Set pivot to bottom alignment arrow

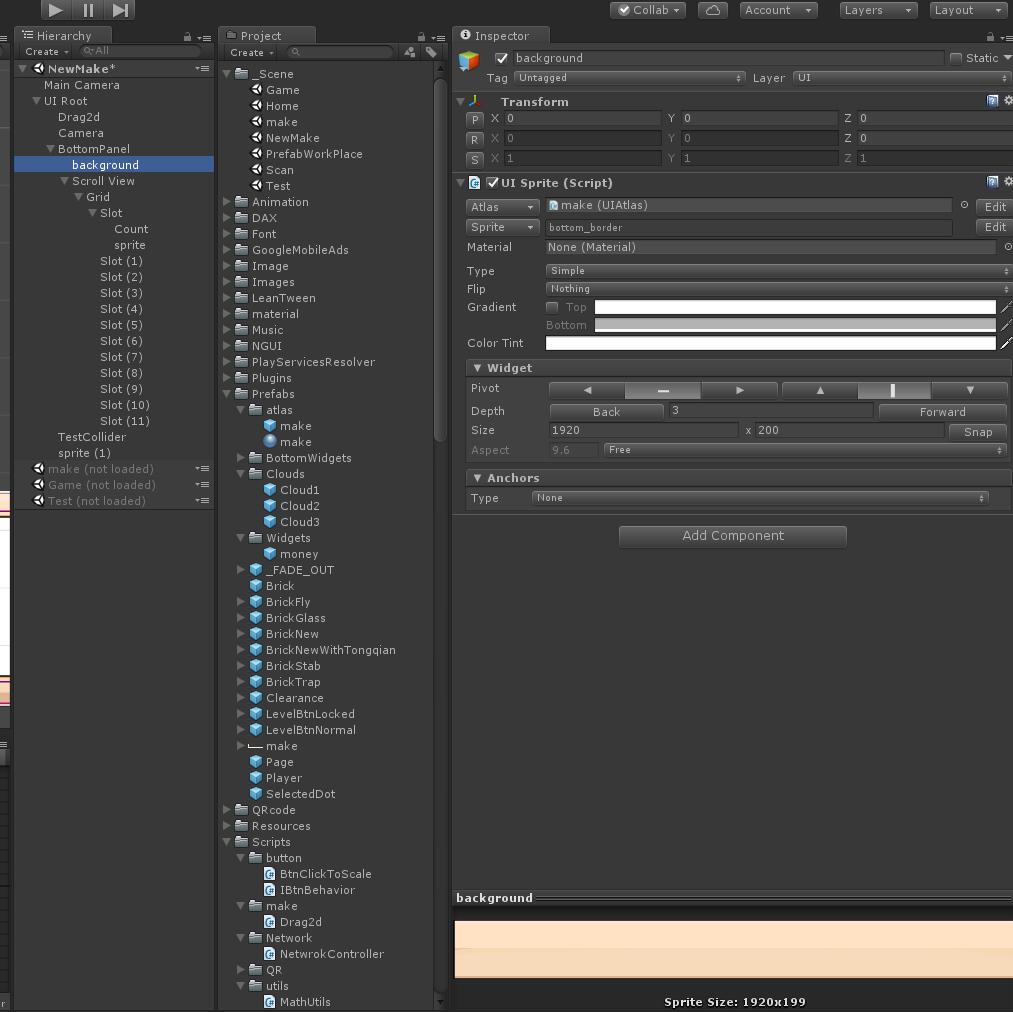point(969,390)
